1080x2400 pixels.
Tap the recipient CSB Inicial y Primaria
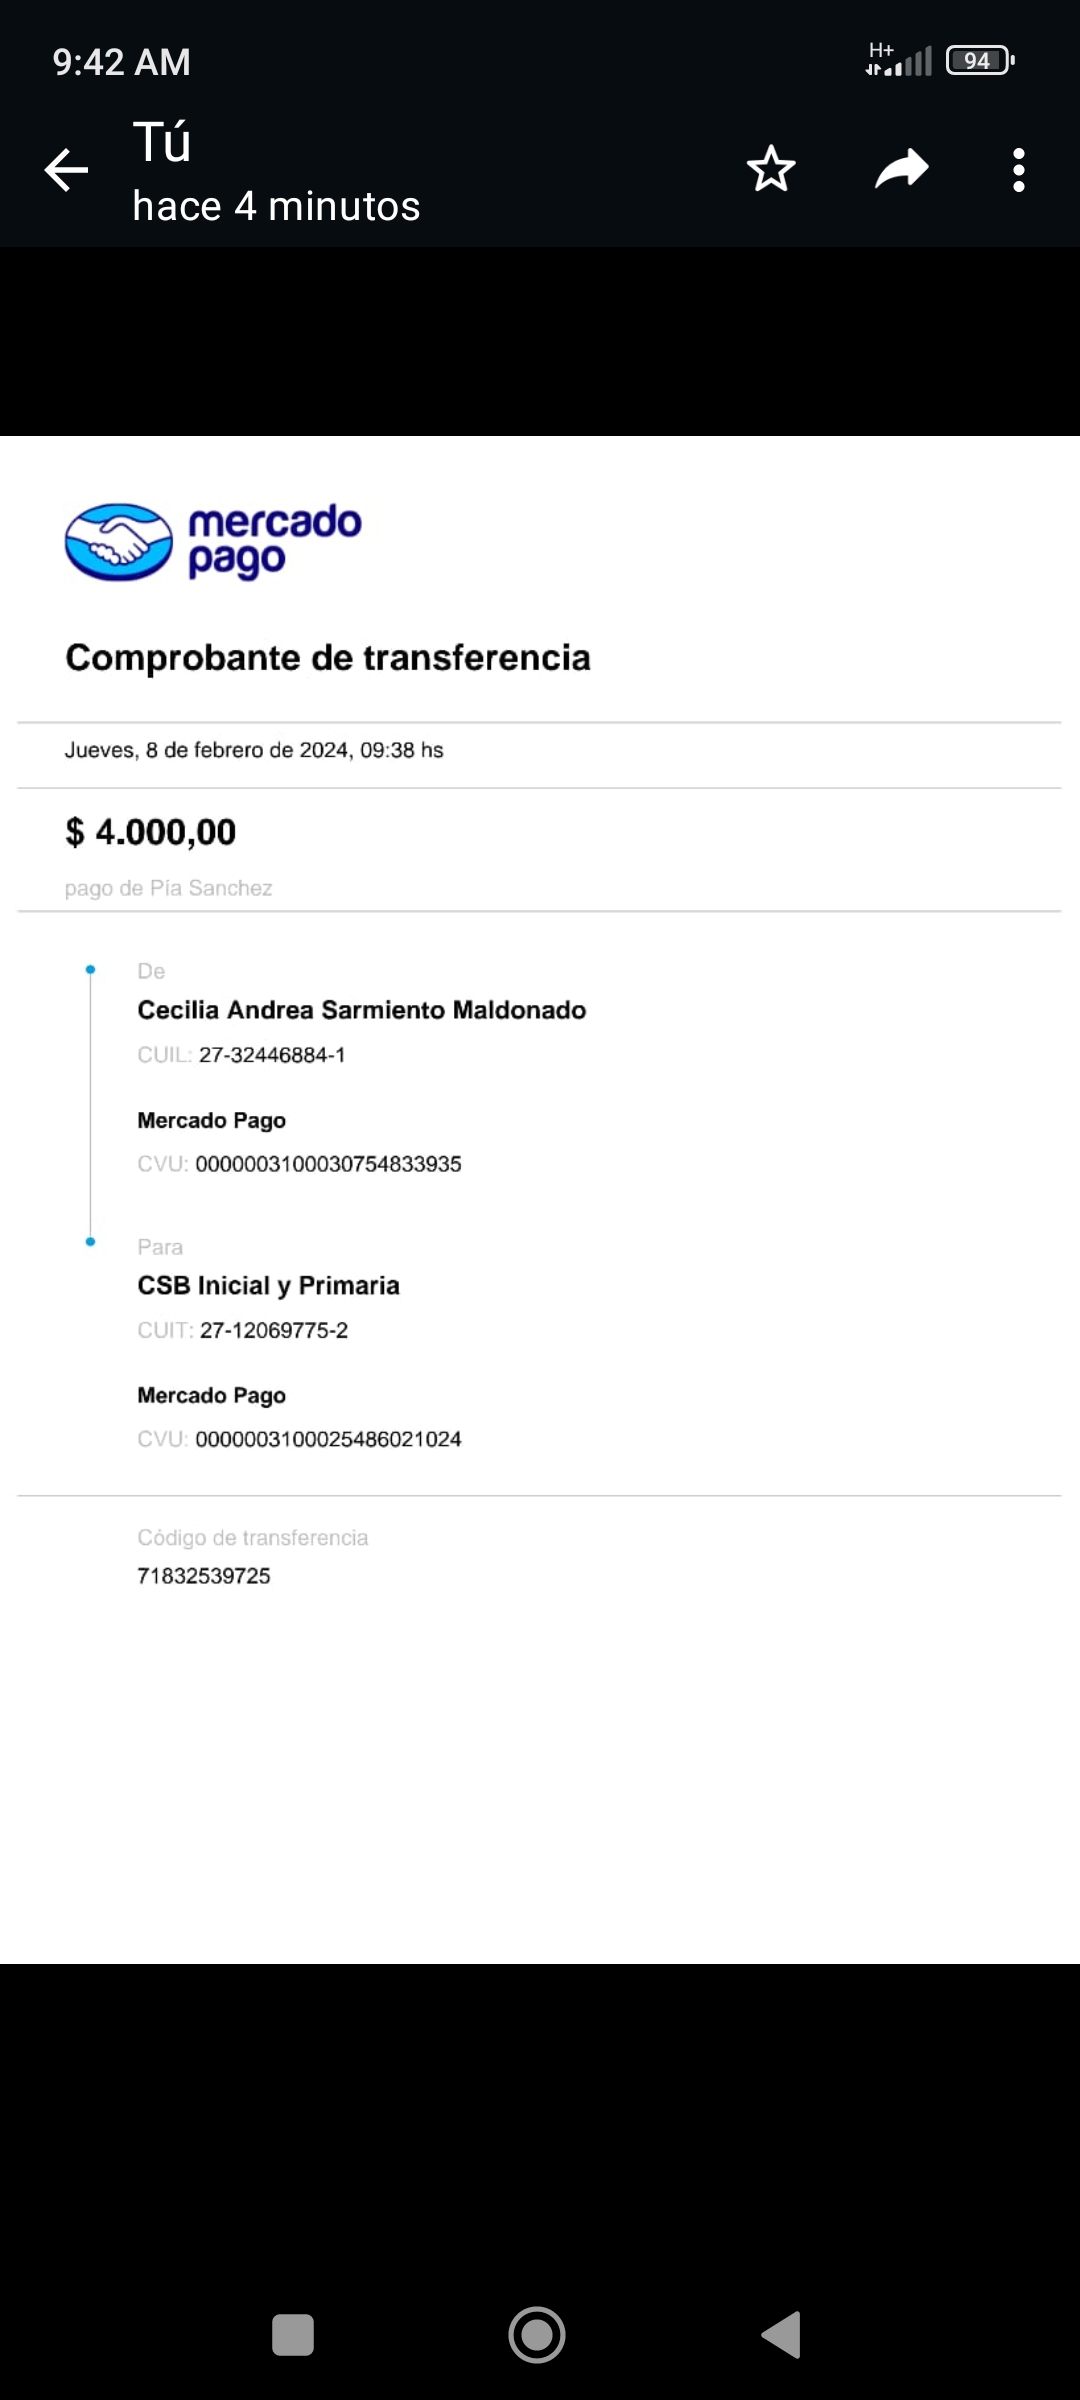click(268, 1285)
